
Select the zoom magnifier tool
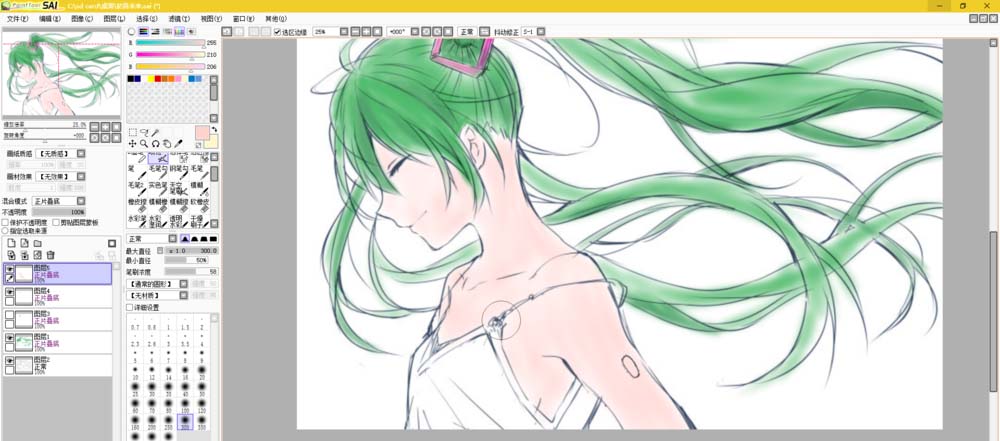pos(144,144)
